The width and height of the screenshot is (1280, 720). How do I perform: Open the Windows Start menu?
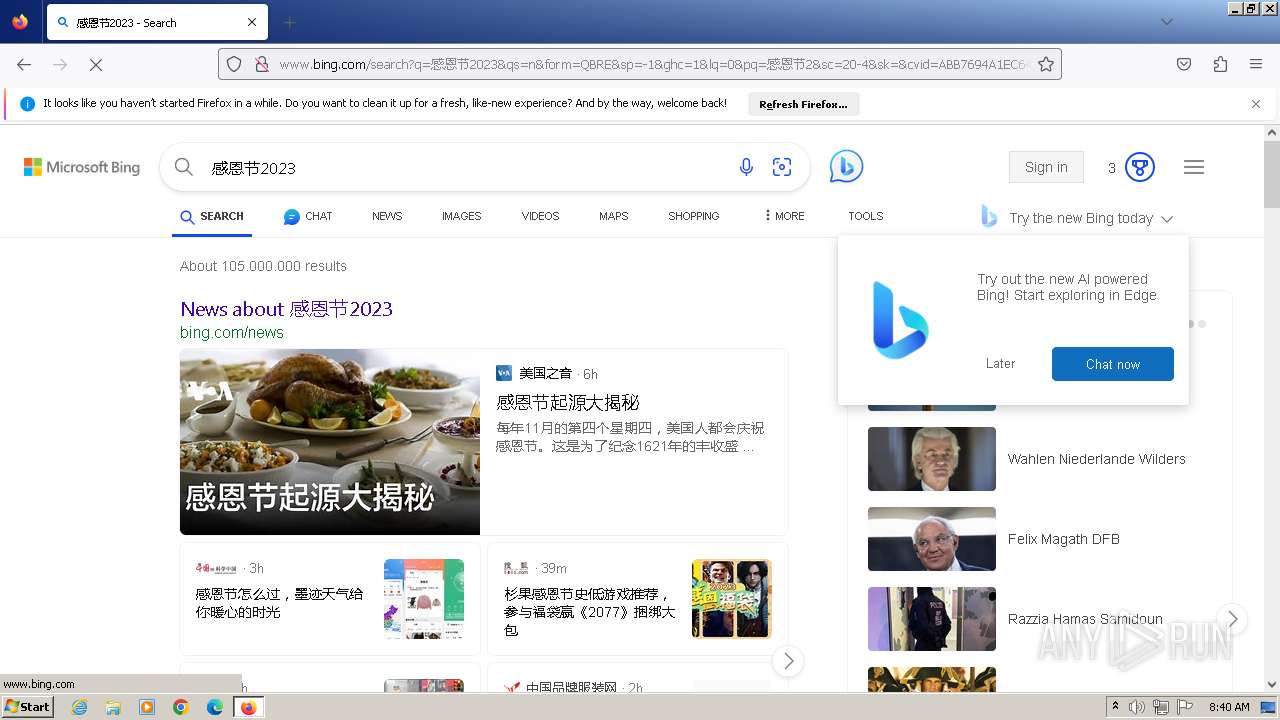pyautogui.click(x=28, y=707)
